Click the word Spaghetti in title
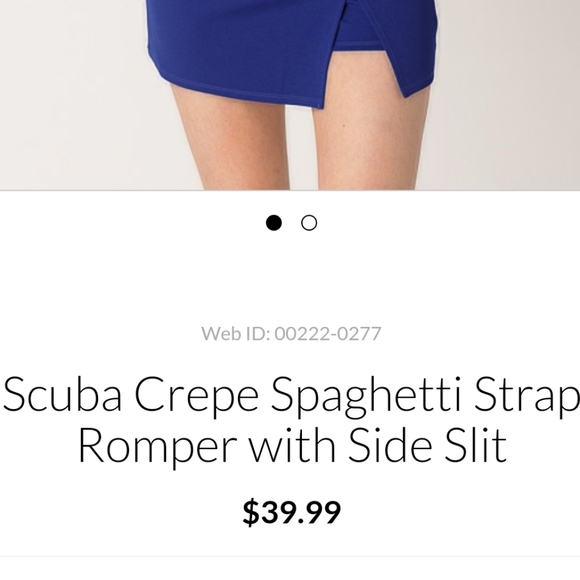The image size is (580, 580). tap(367, 397)
